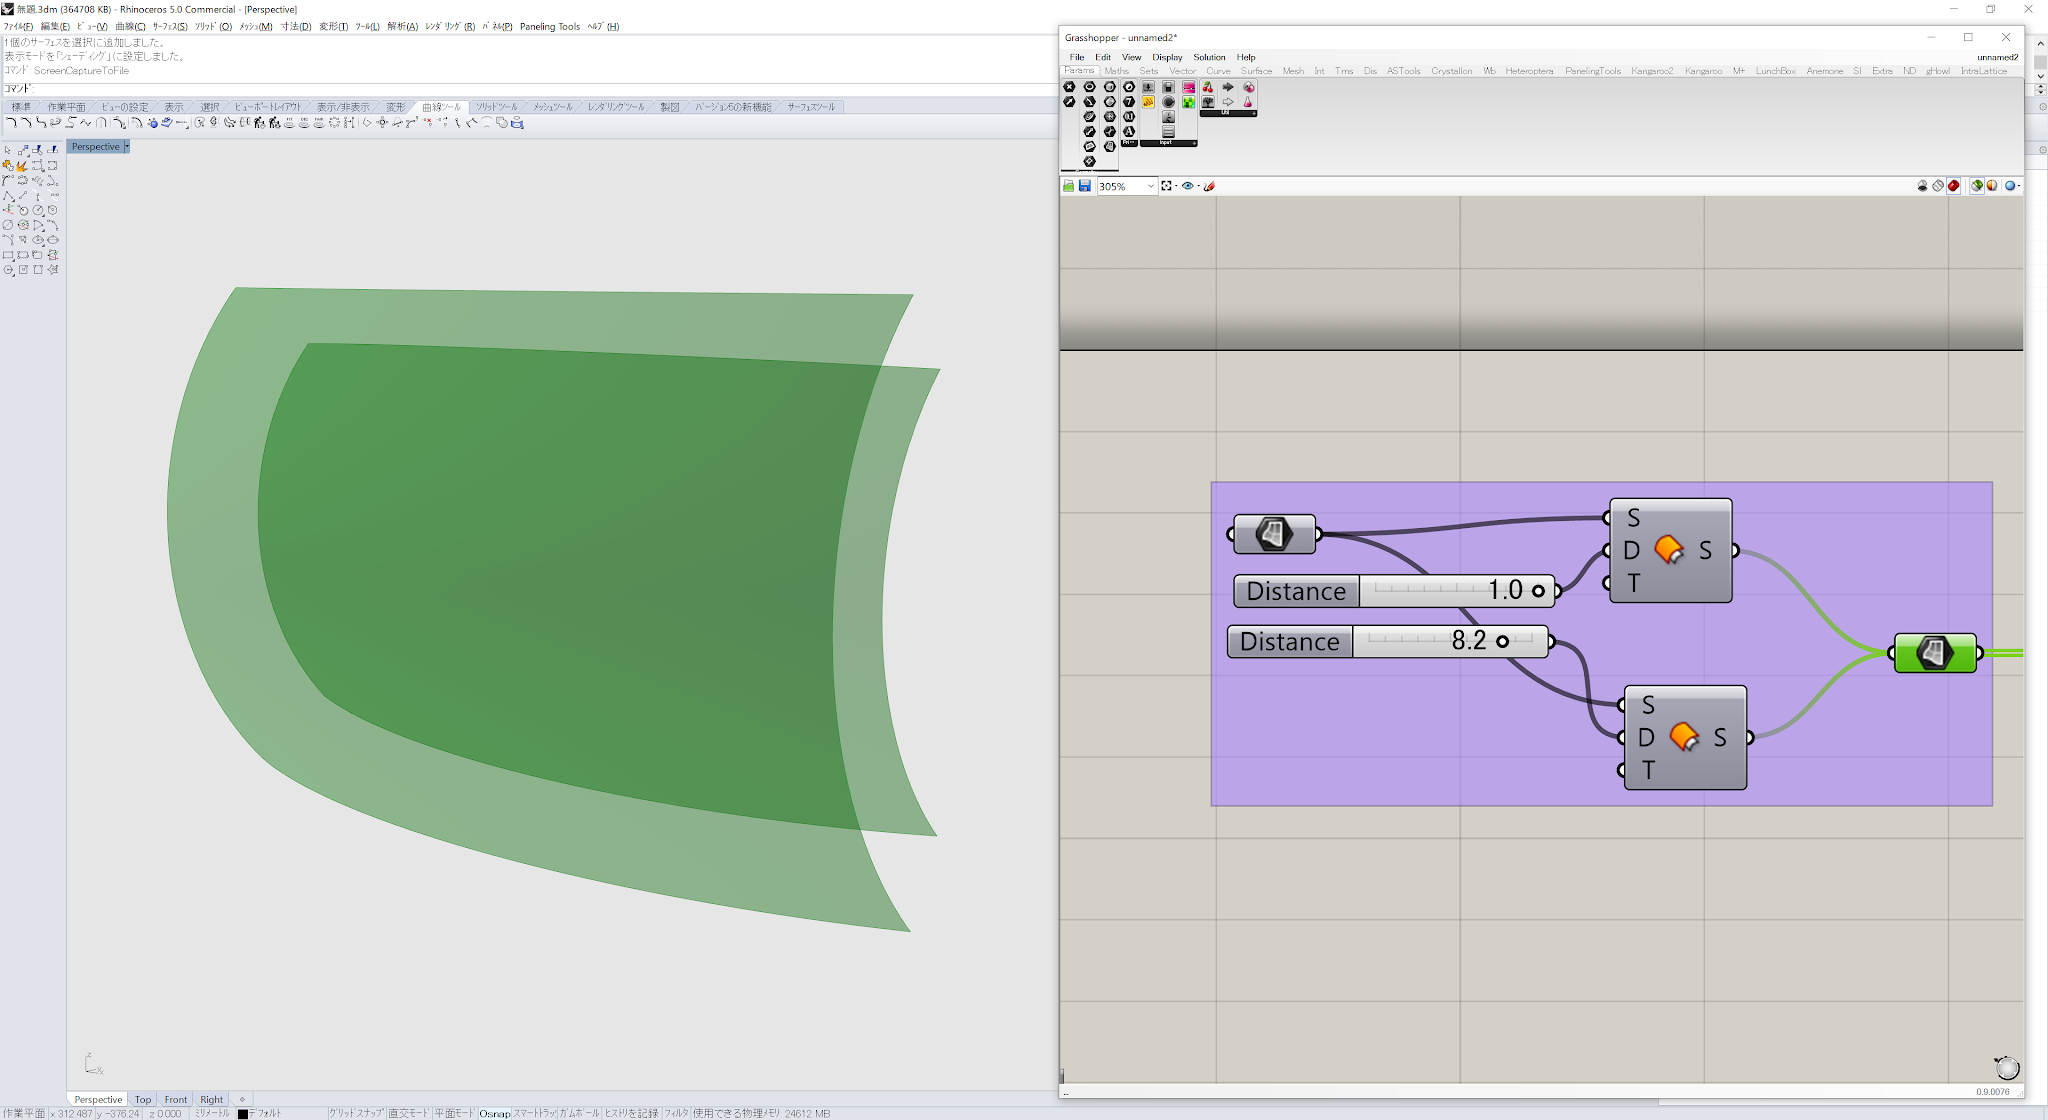Click the grey input Surface parameter node
Screen dimensions: 2048x1120
pyautogui.click(x=1273, y=534)
